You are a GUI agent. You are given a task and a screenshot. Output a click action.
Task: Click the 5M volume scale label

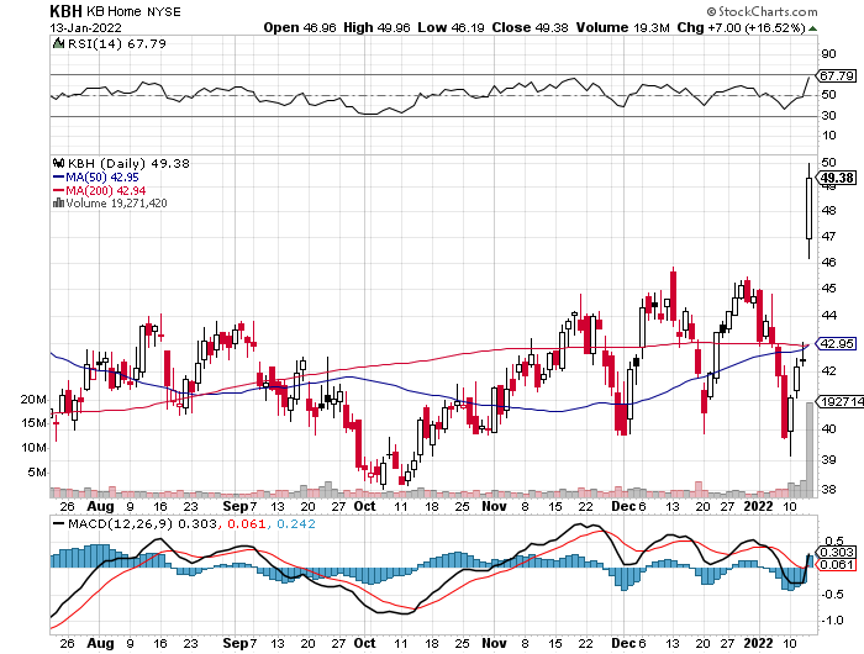pos(37,473)
